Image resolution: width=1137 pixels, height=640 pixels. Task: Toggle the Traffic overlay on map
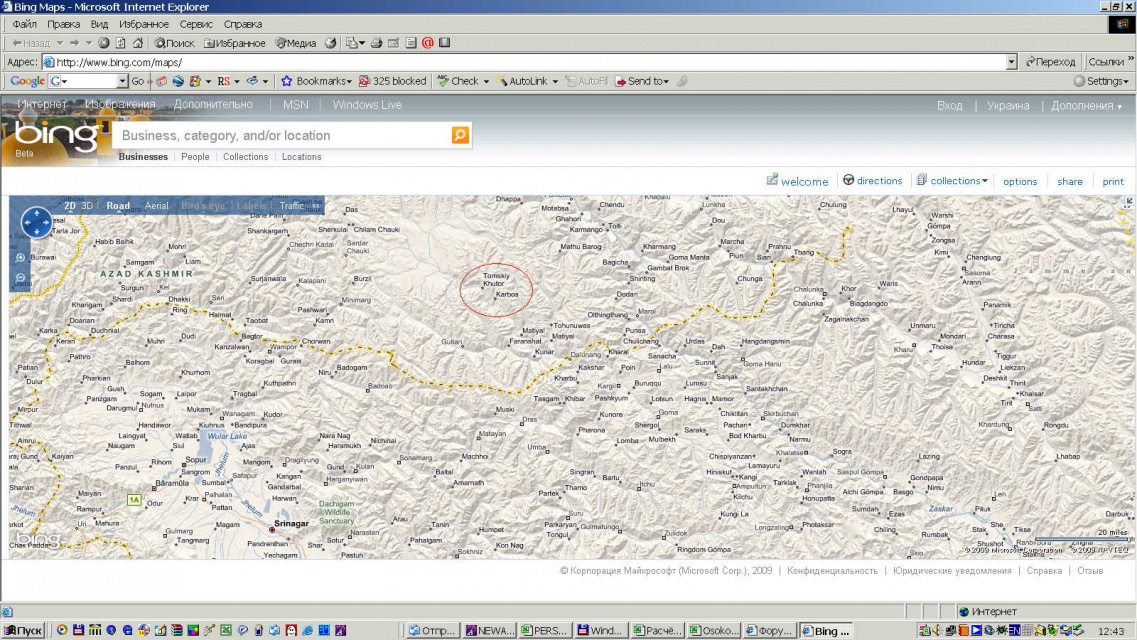pos(291,206)
